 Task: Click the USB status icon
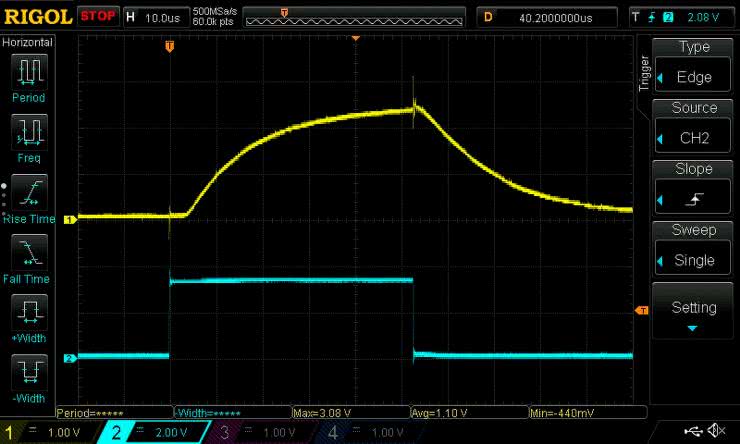tap(692, 431)
